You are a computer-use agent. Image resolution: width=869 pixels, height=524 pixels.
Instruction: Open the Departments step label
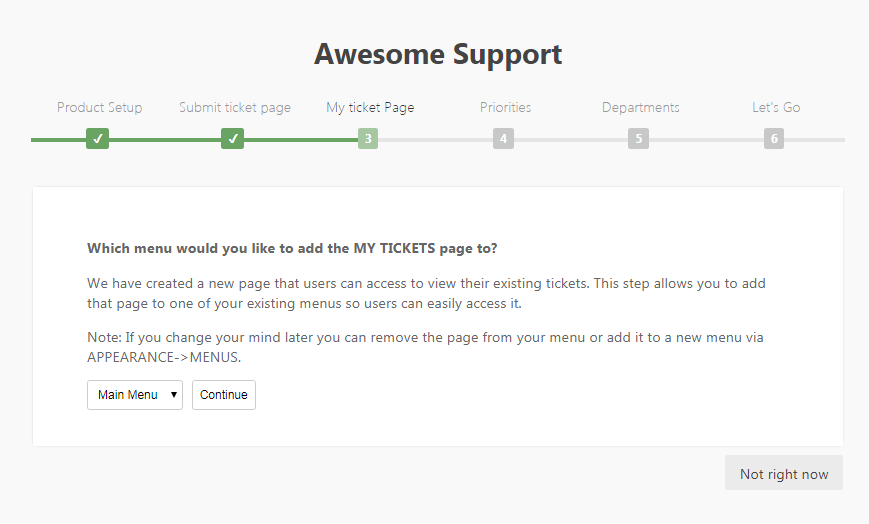click(x=640, y=107)
